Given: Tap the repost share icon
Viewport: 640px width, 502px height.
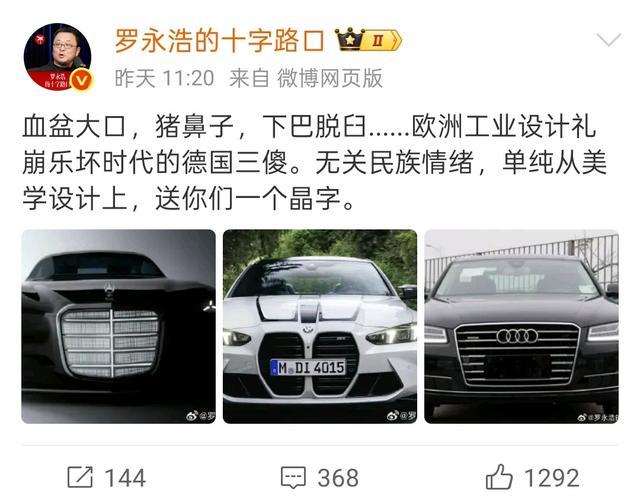Looking at the screenshot, I should click(x=80, y=477).
